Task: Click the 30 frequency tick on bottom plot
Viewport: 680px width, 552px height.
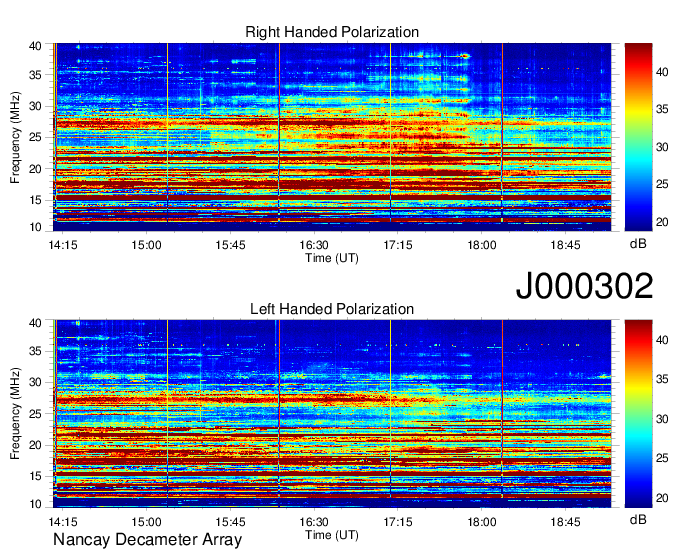Action: tap(35, 382)
